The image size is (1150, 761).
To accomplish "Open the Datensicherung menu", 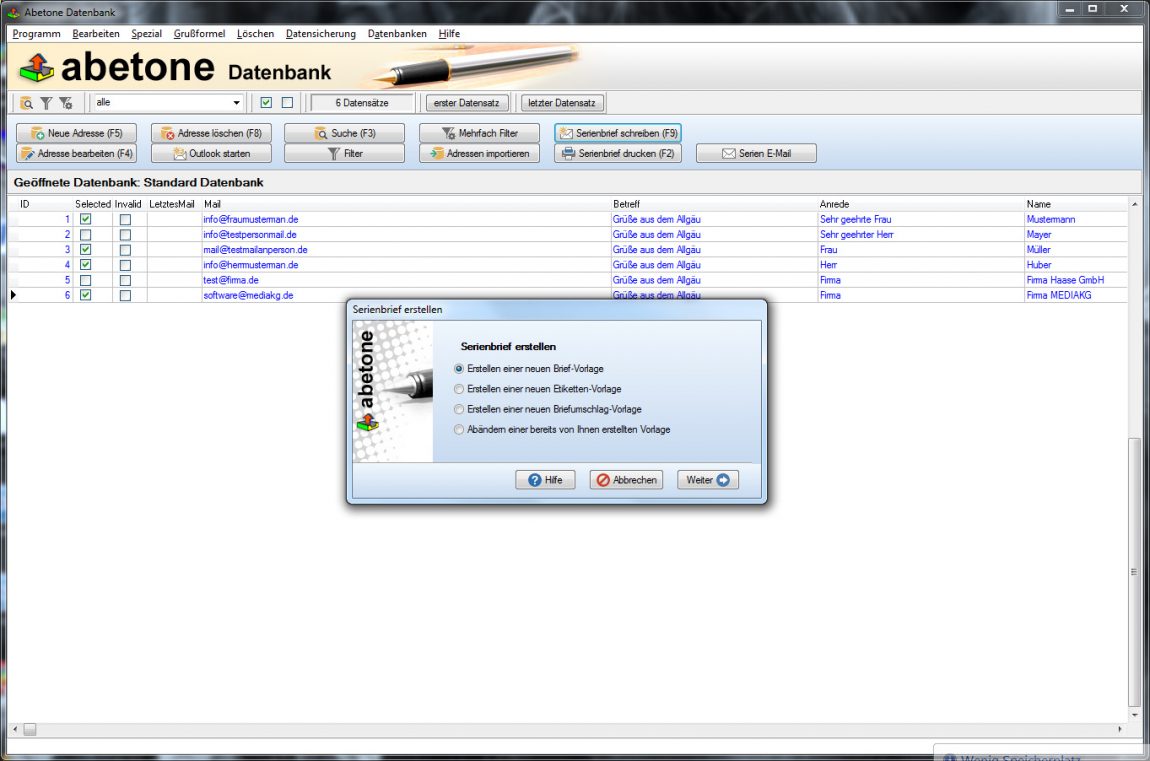I will (321, 33).
